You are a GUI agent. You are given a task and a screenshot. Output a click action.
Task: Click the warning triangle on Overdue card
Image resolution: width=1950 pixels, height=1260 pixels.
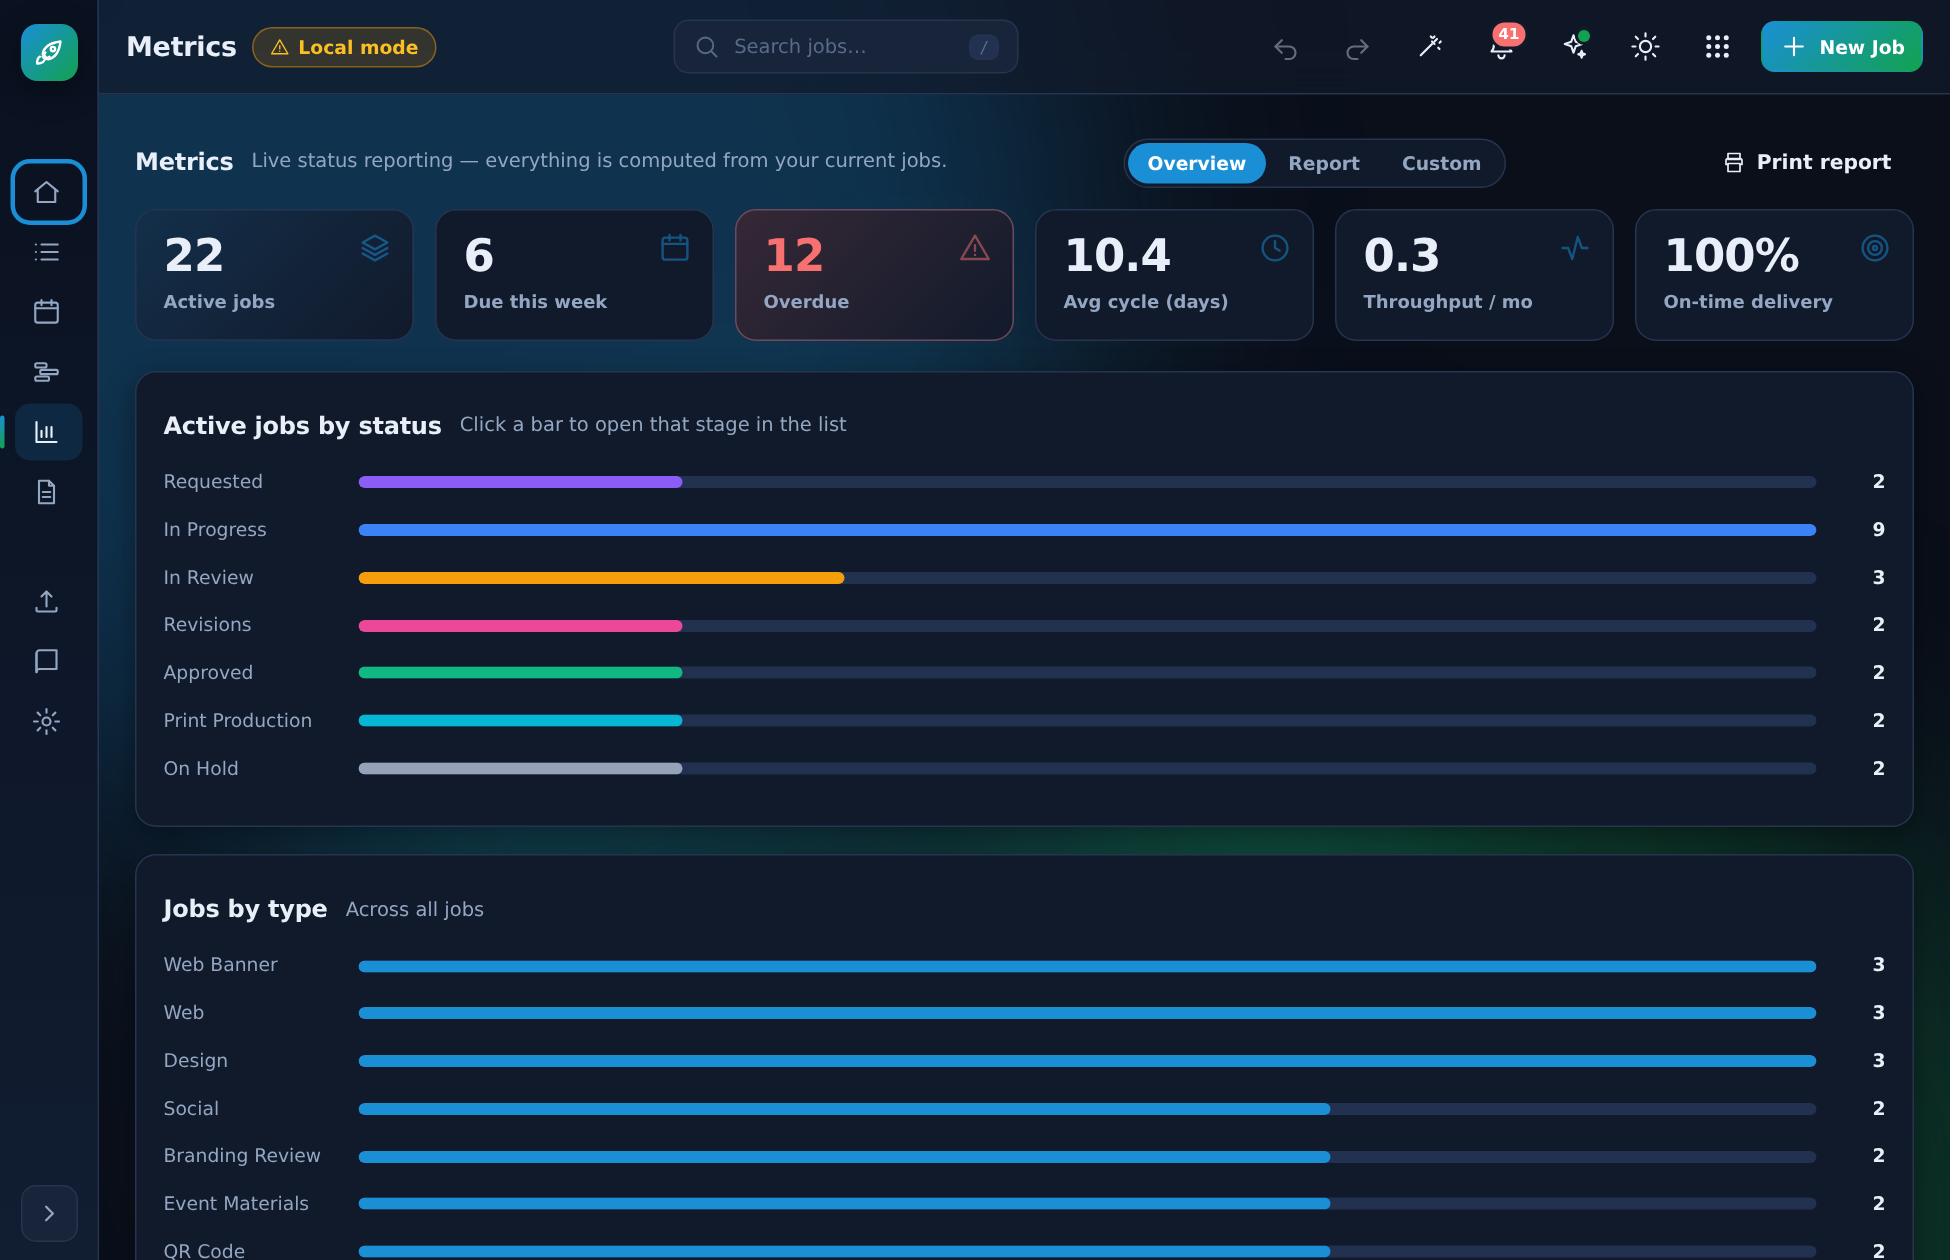975,247
